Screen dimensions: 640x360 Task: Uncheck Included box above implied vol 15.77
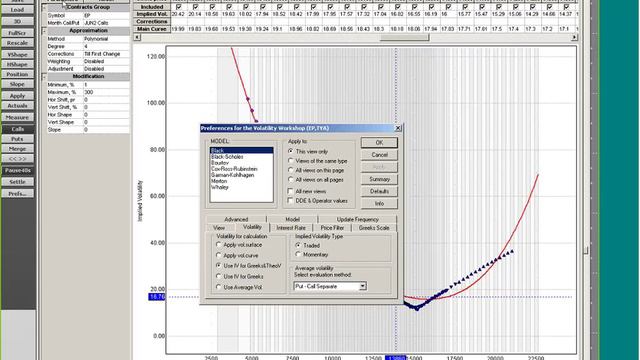click(464, 7)
